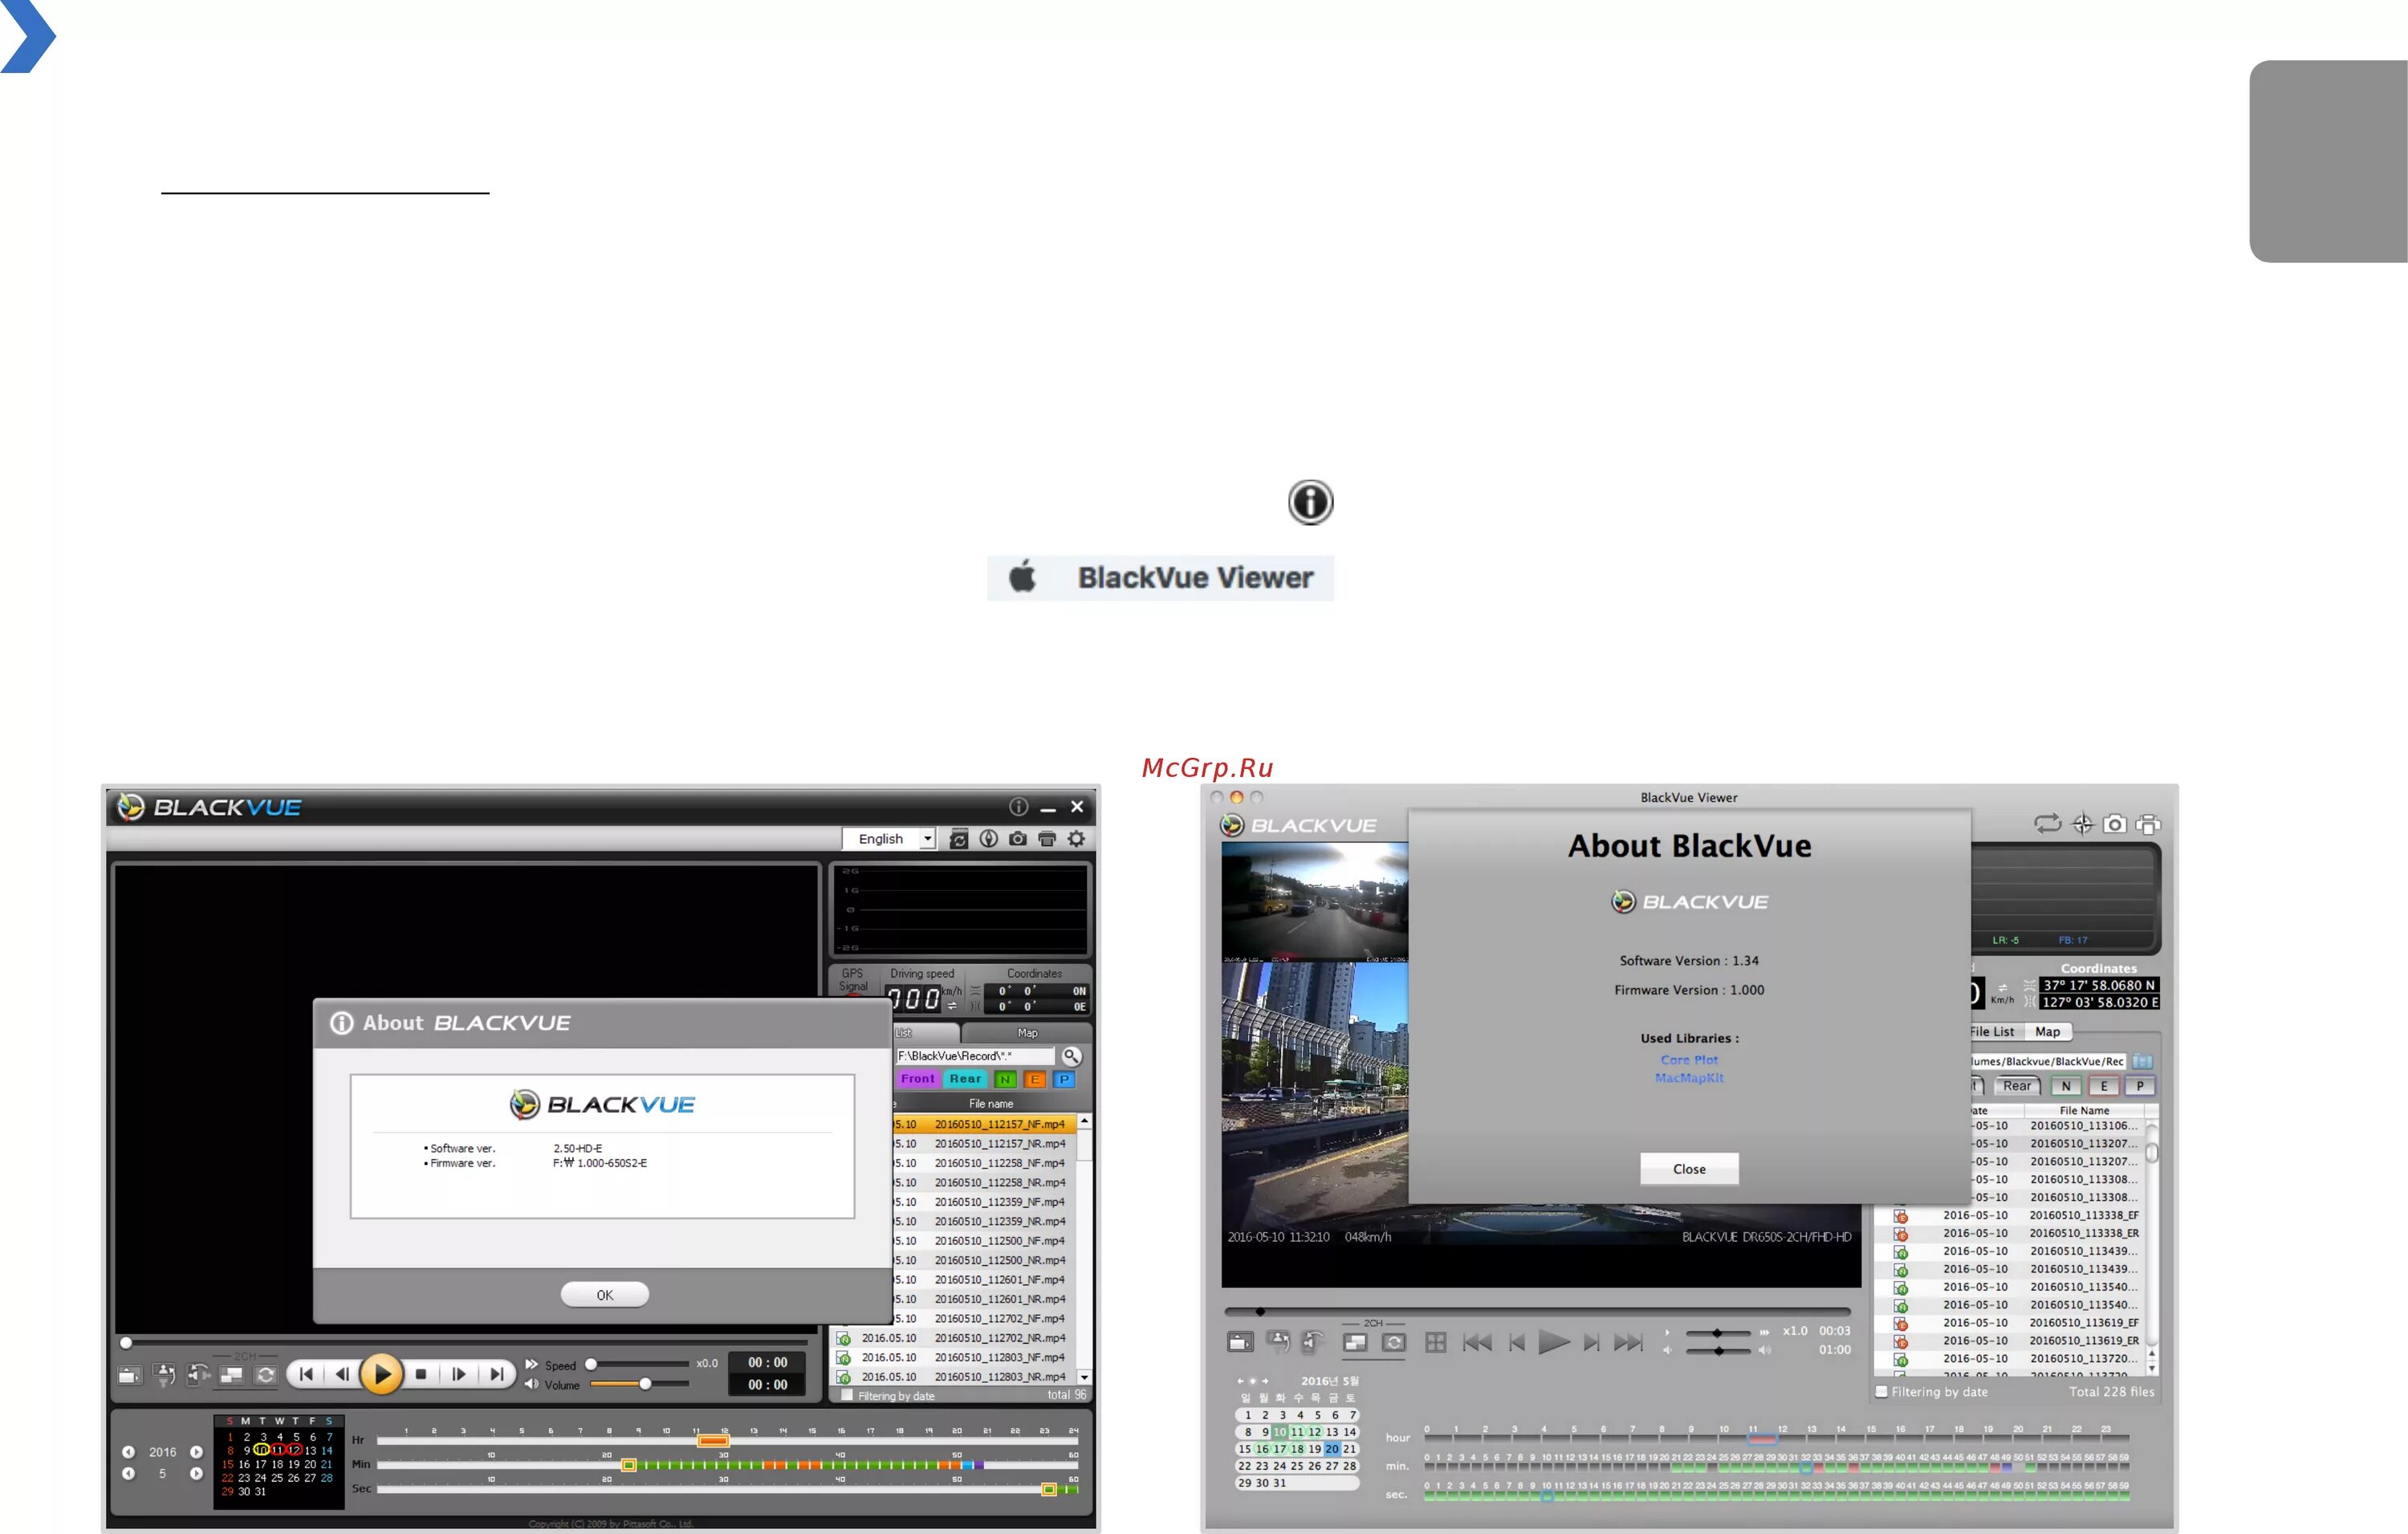Toggle the Rear filter button in Mac viewer
This screenshot has height=1534, width=2408.
tap(2016, 1086)
